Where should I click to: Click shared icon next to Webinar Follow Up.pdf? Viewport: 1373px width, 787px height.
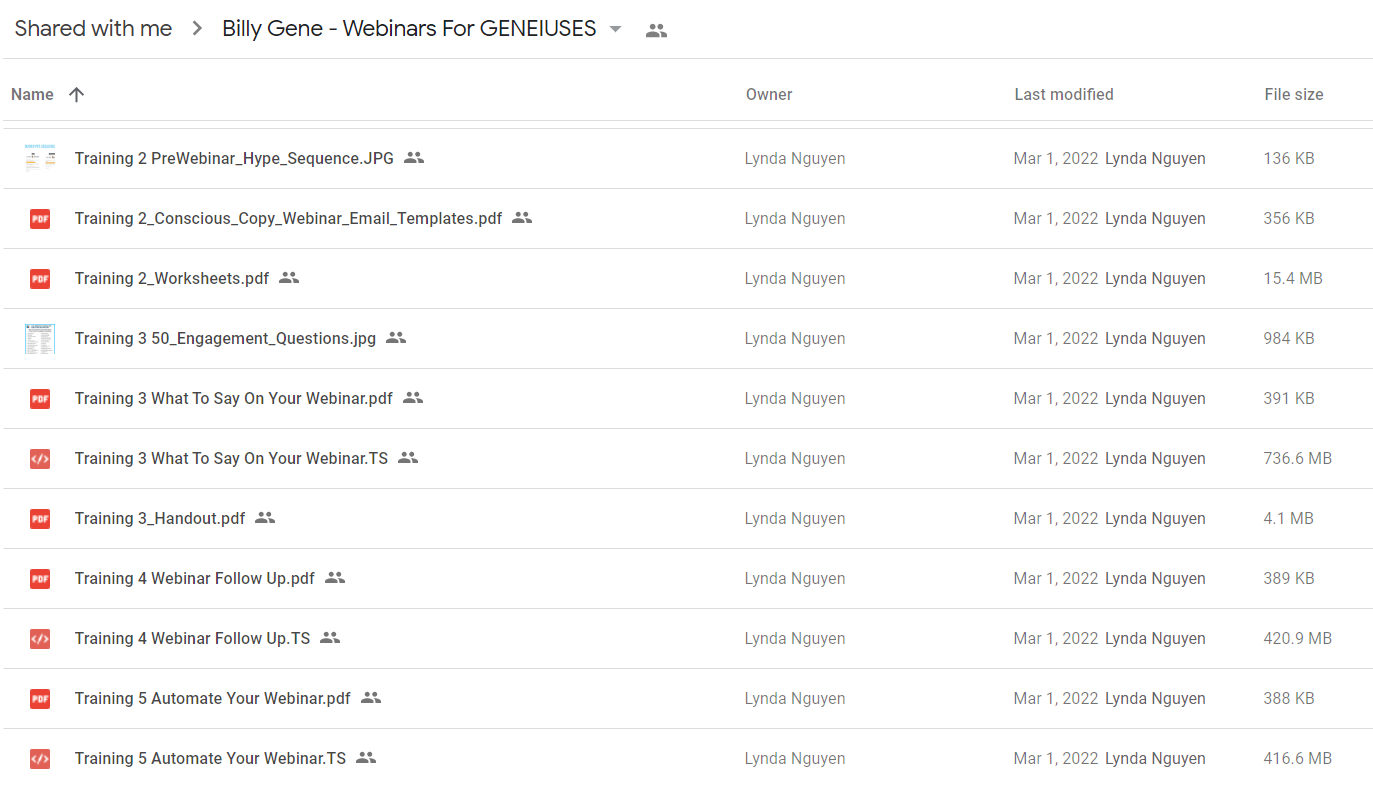pyautogui.click(x=335, y=577)
